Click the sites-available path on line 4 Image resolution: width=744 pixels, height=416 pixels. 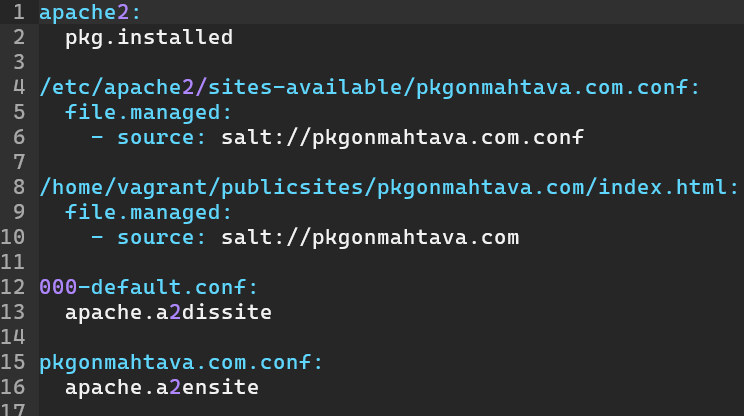[370, 88]
